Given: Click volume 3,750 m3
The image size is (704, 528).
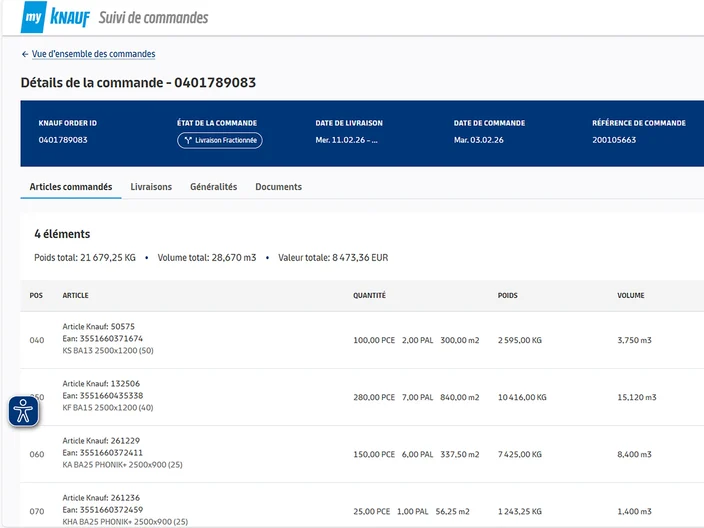Looking at the screenshot, I should coord(634,340).
